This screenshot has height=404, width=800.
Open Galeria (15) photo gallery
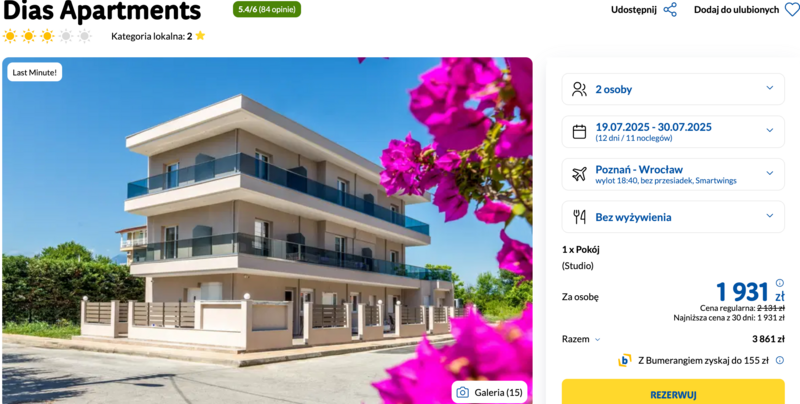pyautogui.click(x=489, y=392)
